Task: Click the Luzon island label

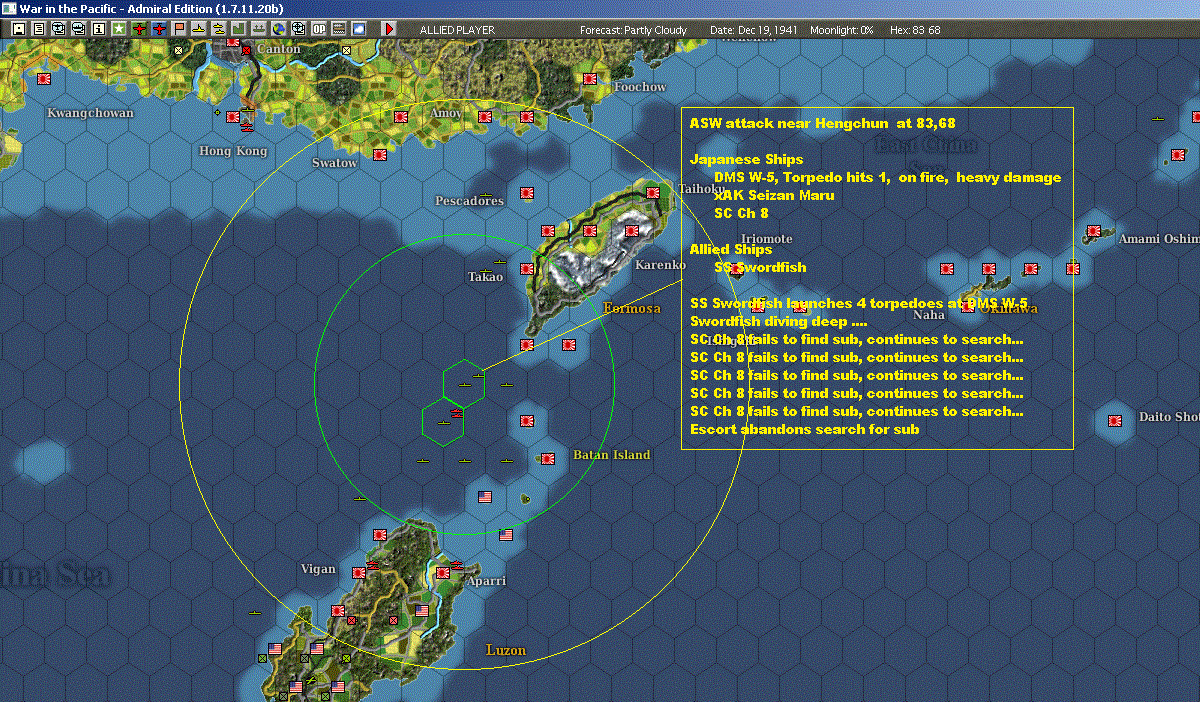Action: click(x=505, y=650)
